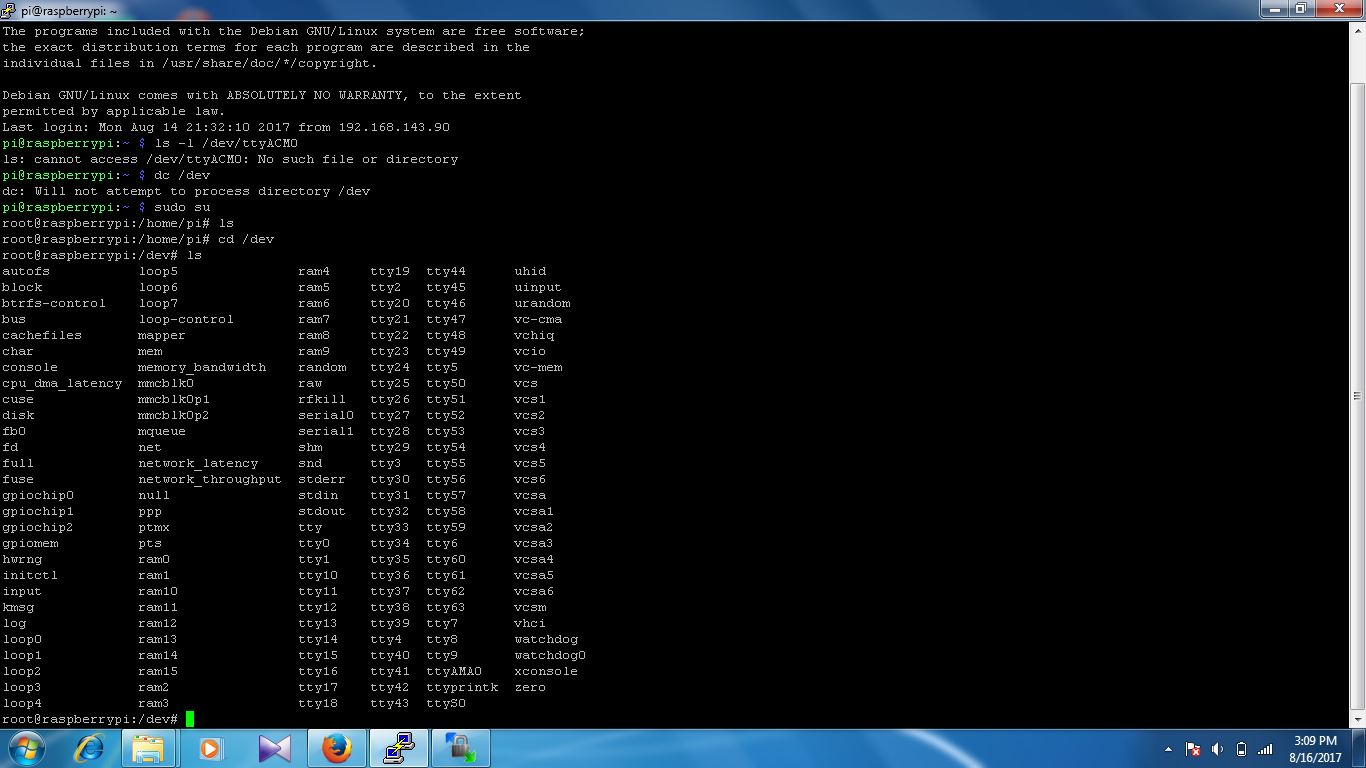Click the 'urandom' entry
1366x768 pixels.
click(542, 303)
